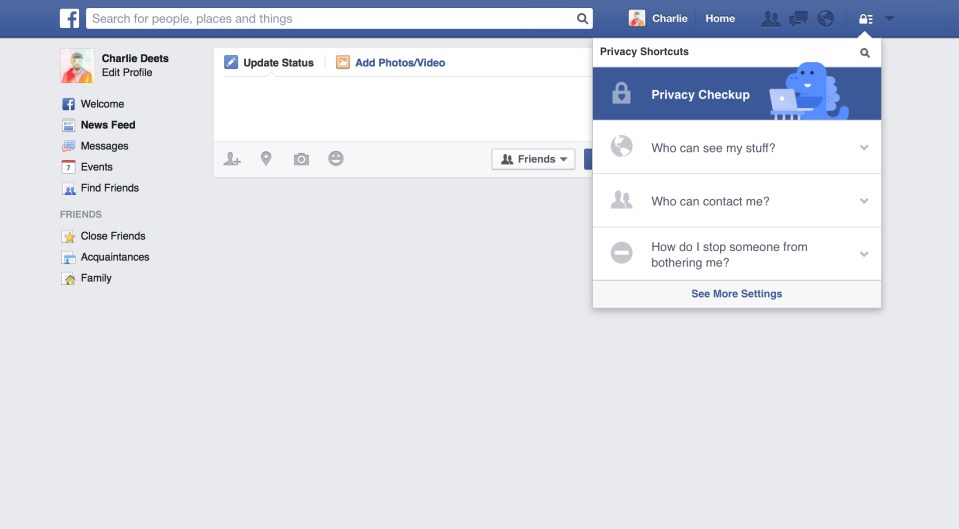Add a feeling with the smiley icon
The height and width of the screenshot is (529, 959).
[x=336, y=158]
